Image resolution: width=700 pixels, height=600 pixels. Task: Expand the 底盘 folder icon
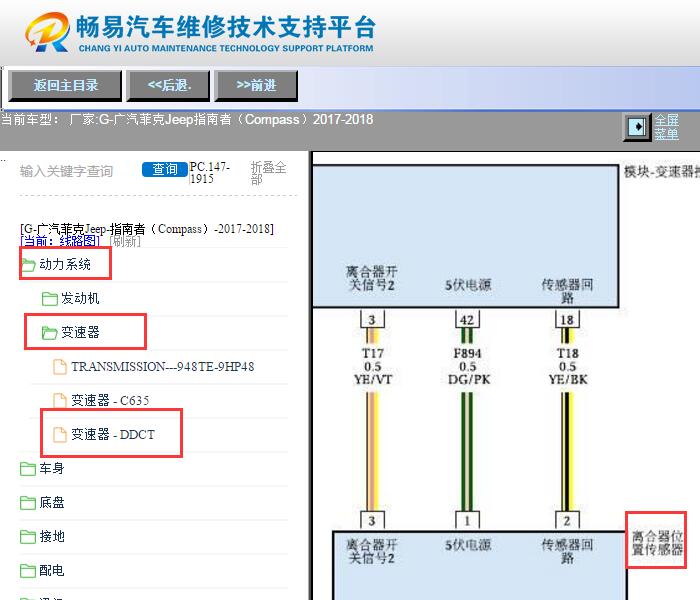coord(28,503)
